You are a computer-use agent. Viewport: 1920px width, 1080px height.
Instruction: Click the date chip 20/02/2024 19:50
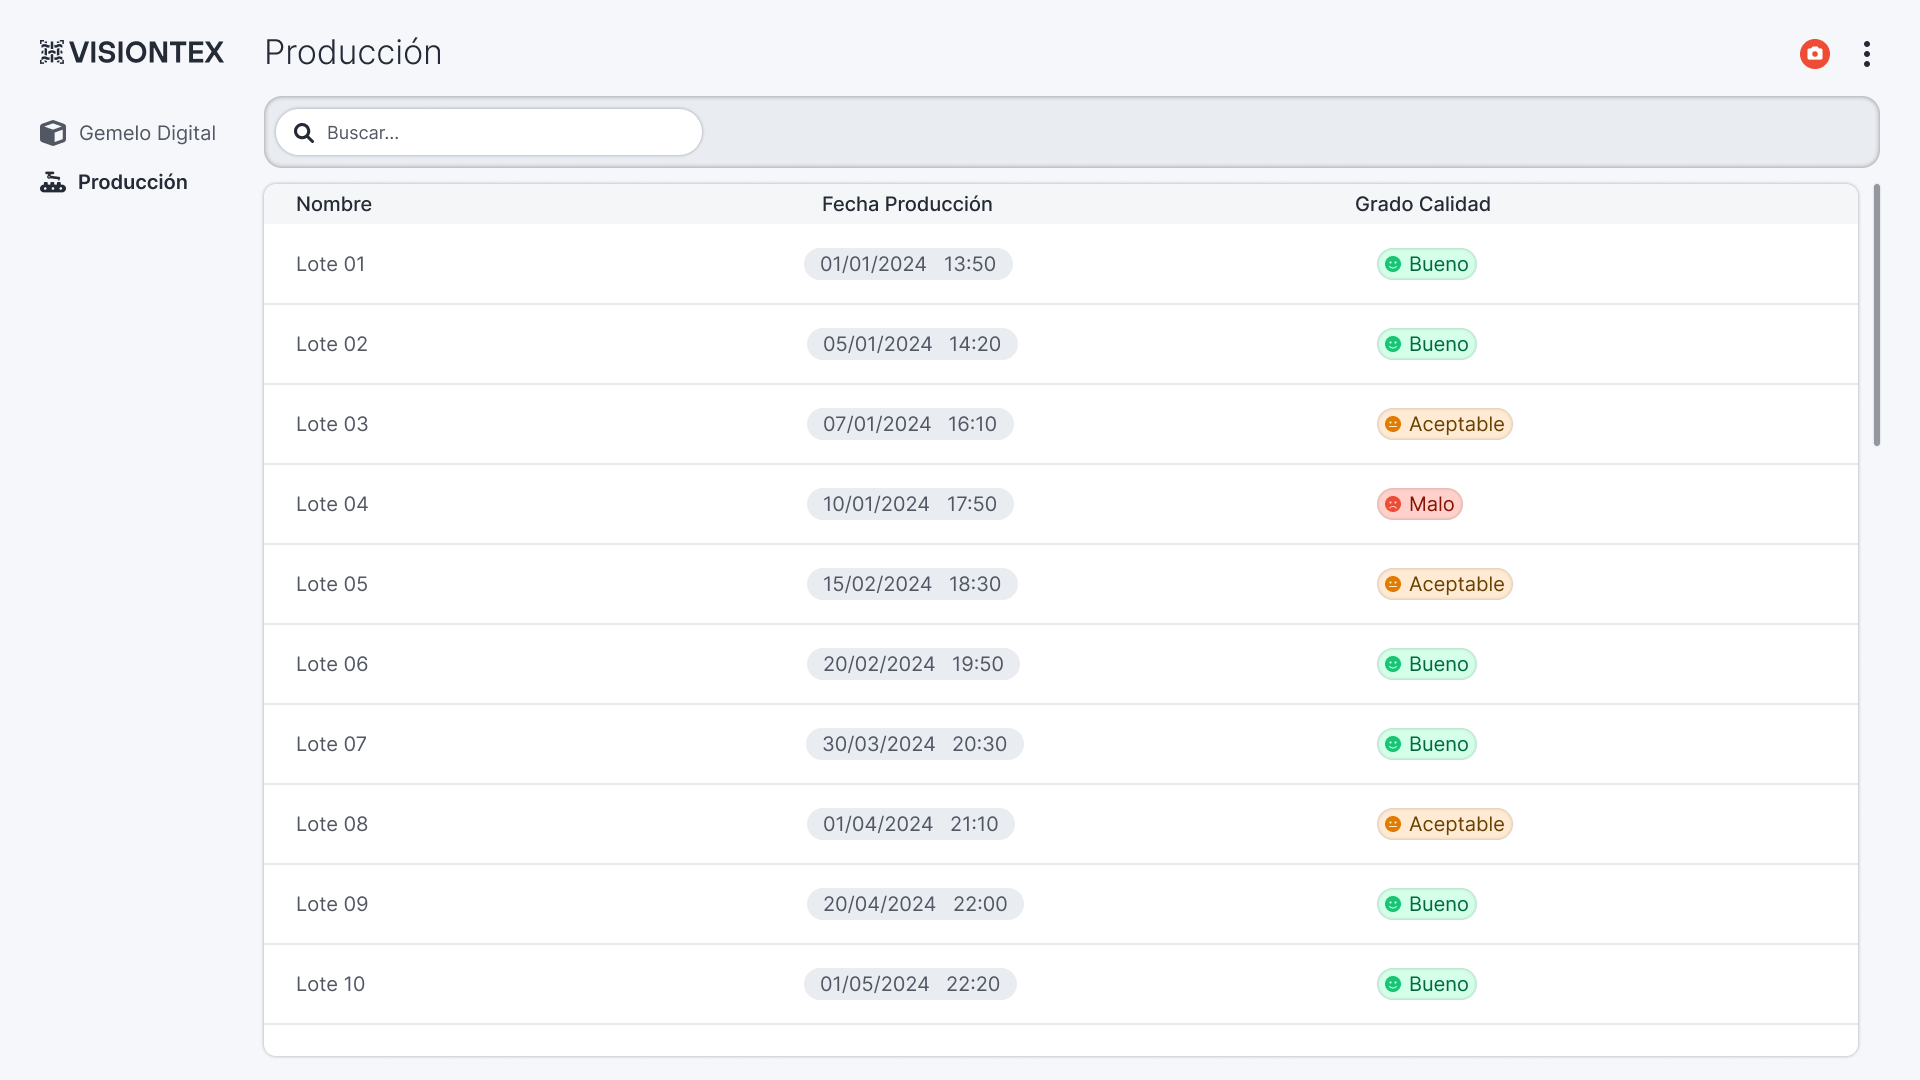click(x=913, y=664)
